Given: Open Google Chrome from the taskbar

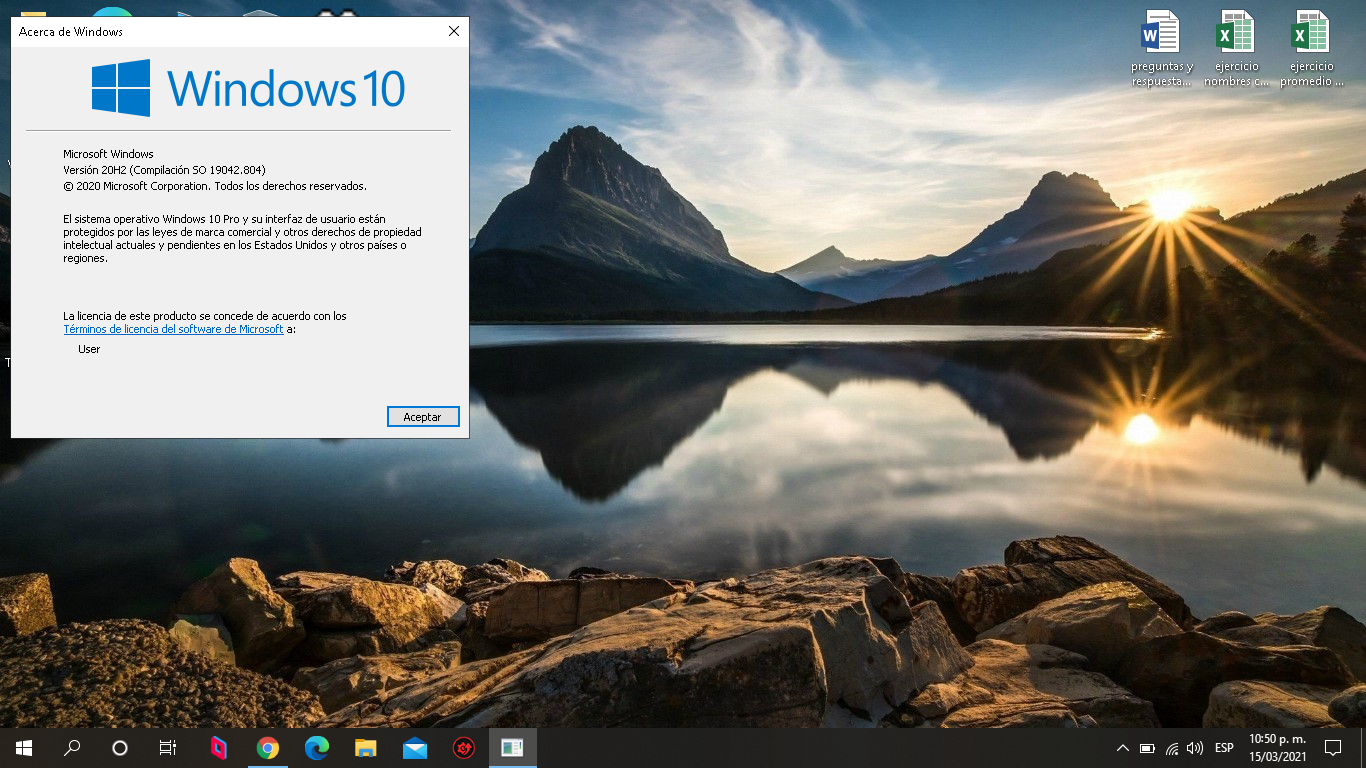Looking at the screenshot, I should pyautogui.click(x=267, y=748).
